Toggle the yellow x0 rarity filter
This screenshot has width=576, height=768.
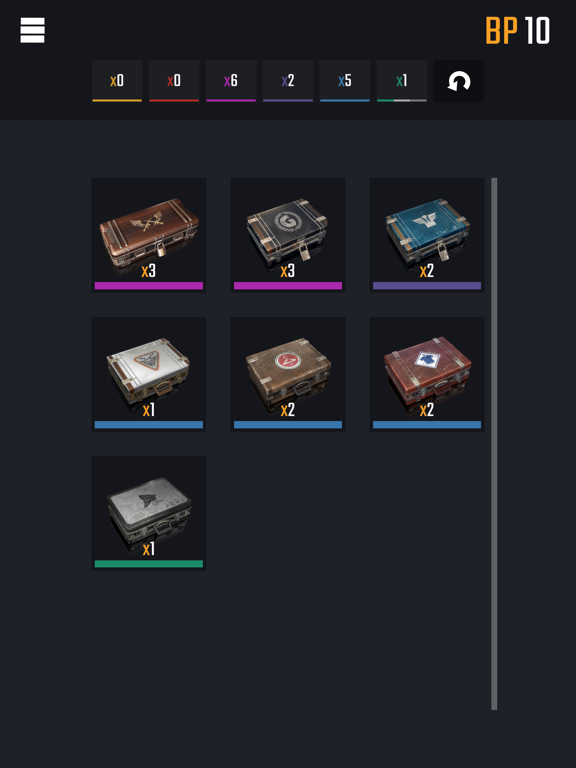tap(117, 81)
